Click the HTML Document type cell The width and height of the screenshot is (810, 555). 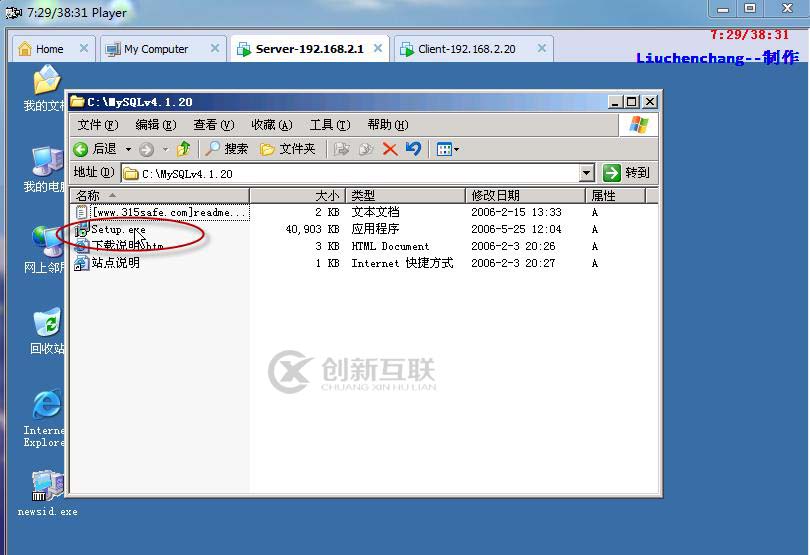[x=390, y=246]
